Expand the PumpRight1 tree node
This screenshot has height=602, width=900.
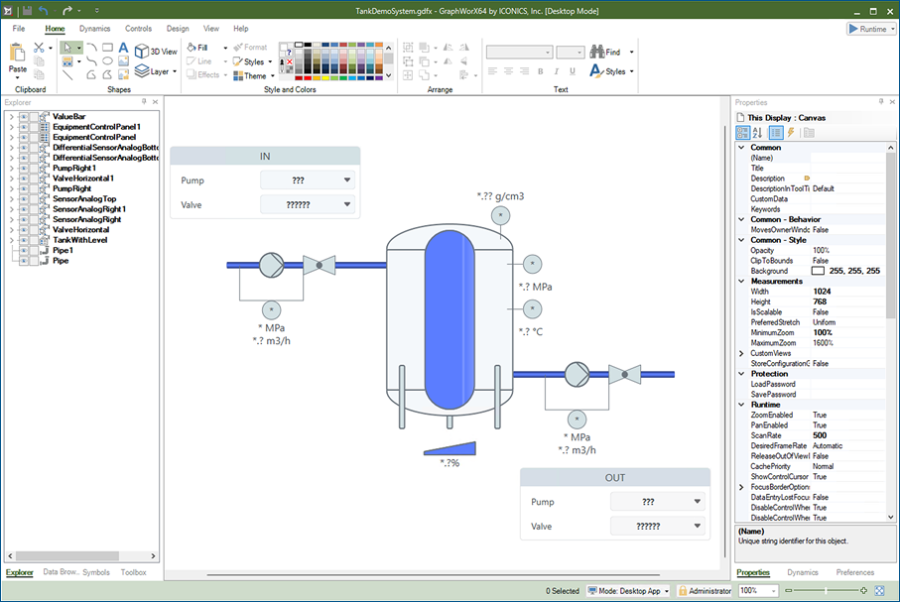coord(11,168)
